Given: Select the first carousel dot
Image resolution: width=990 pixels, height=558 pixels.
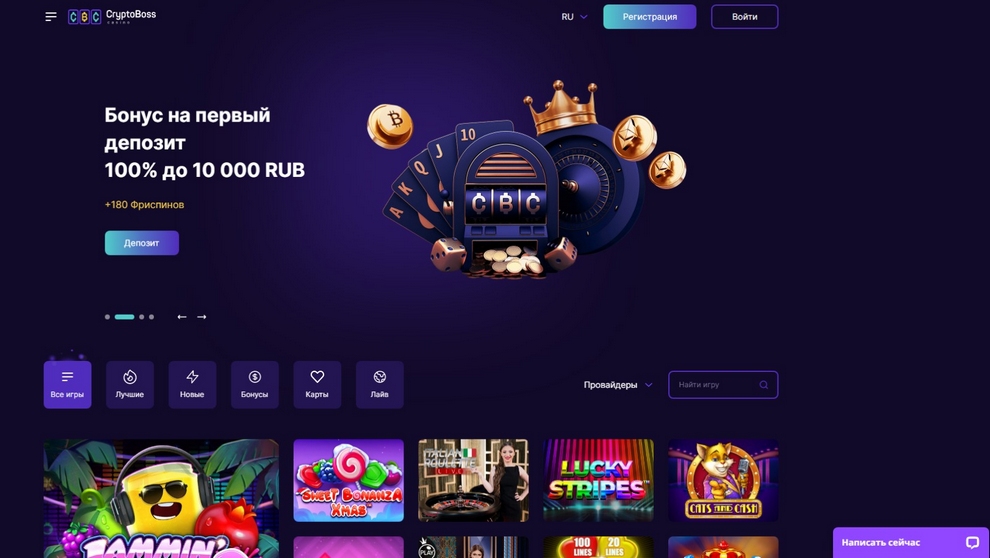Looking at the screenshot, I should (107, 317).
